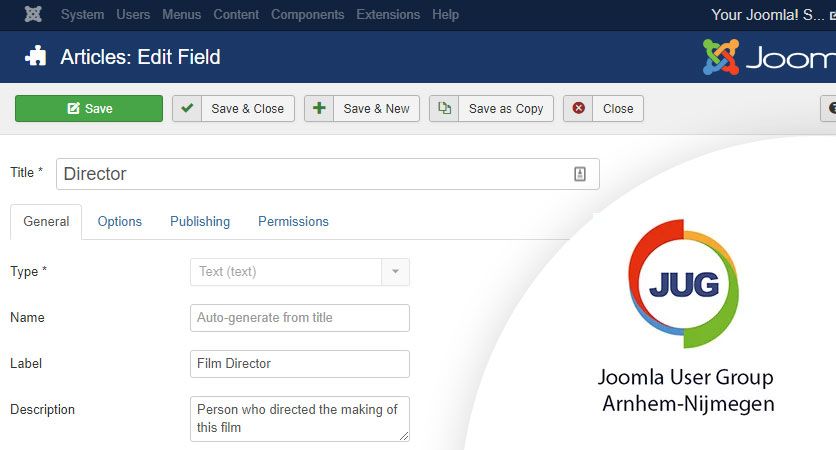The width and height of the screenshot is (836, 450).
Task: Open the Extensions menu
Action: (388, 14)
